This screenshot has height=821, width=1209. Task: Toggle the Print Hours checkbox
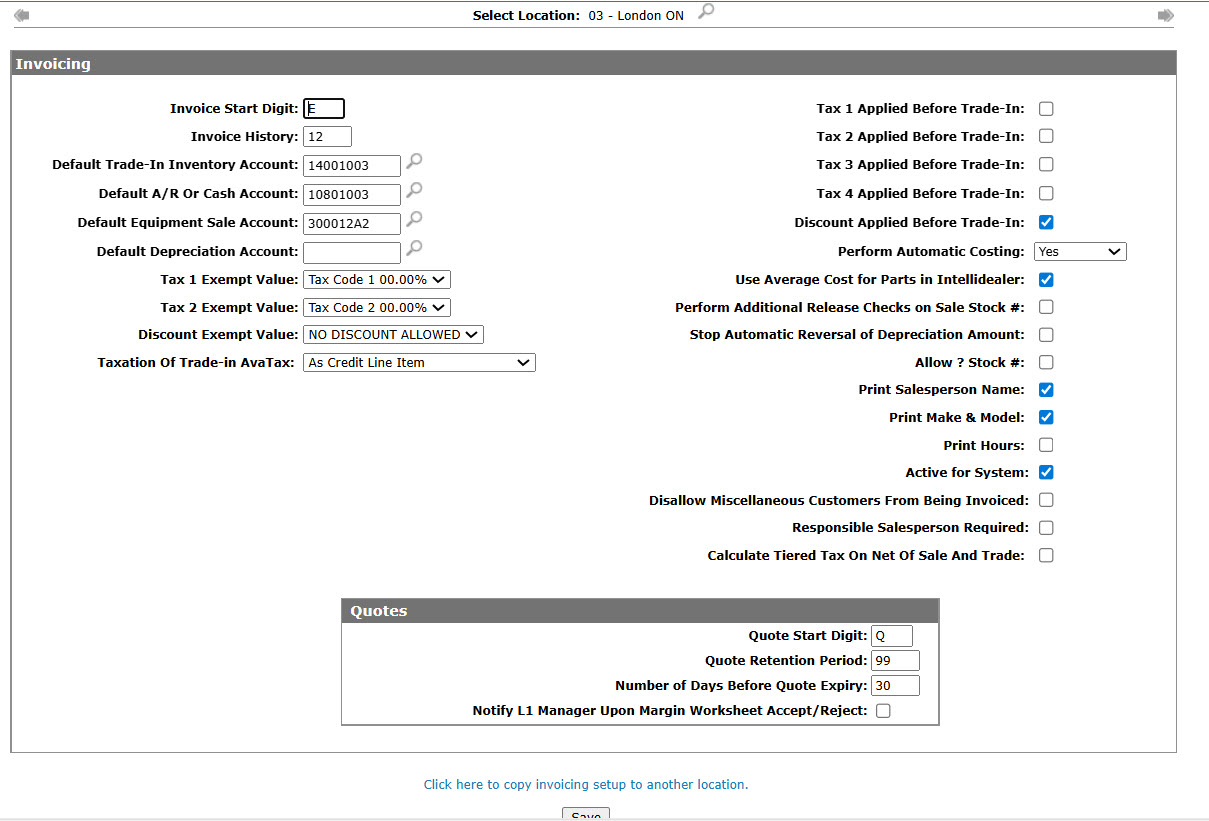coord(1046,445)
